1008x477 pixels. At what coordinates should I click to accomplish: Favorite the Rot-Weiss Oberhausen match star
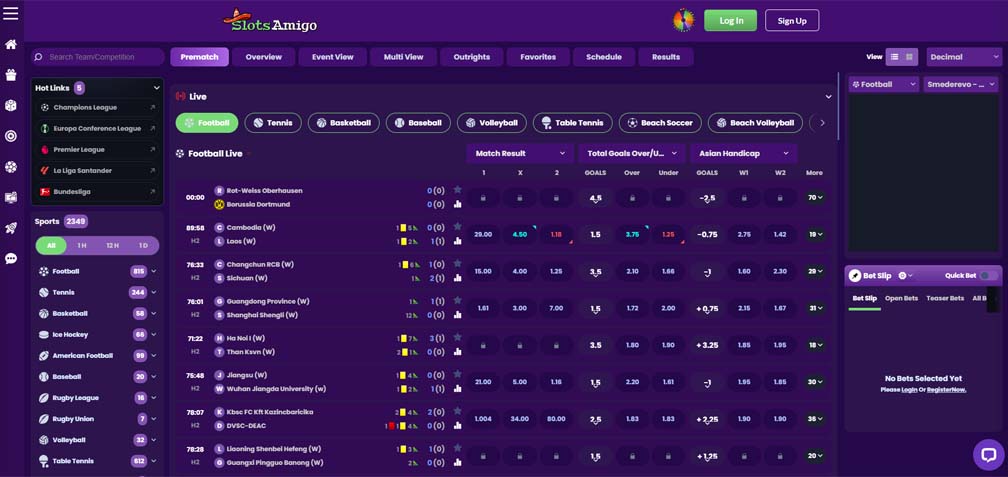(x=458, y=190)
